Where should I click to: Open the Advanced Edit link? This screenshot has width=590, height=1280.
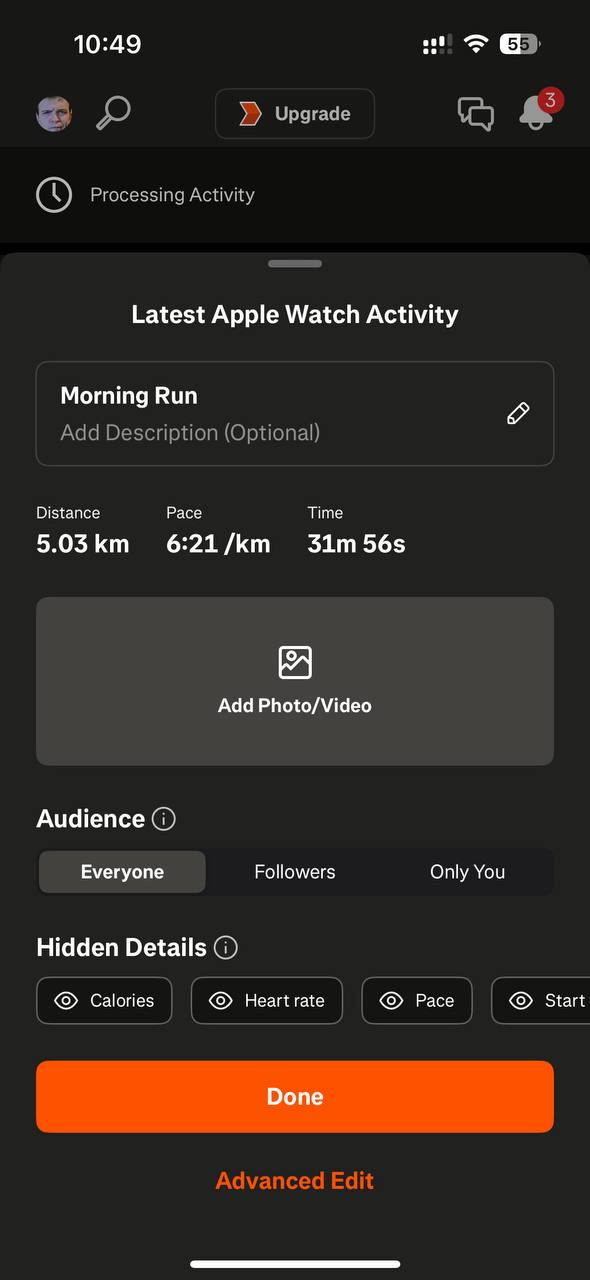click(x=295, y=1181)
